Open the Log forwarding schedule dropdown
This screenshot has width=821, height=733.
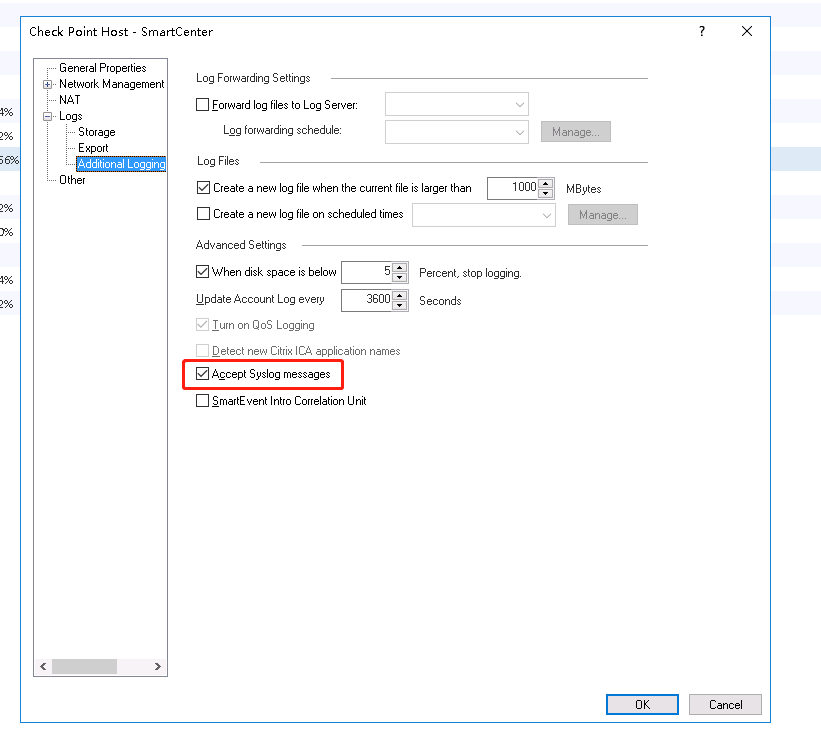click(457, 132)
